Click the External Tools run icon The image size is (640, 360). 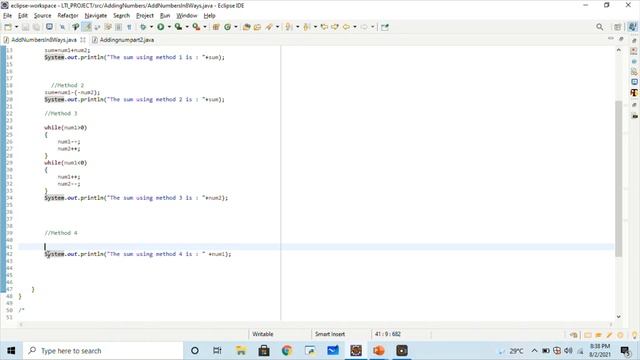click(x=196, y=27)
